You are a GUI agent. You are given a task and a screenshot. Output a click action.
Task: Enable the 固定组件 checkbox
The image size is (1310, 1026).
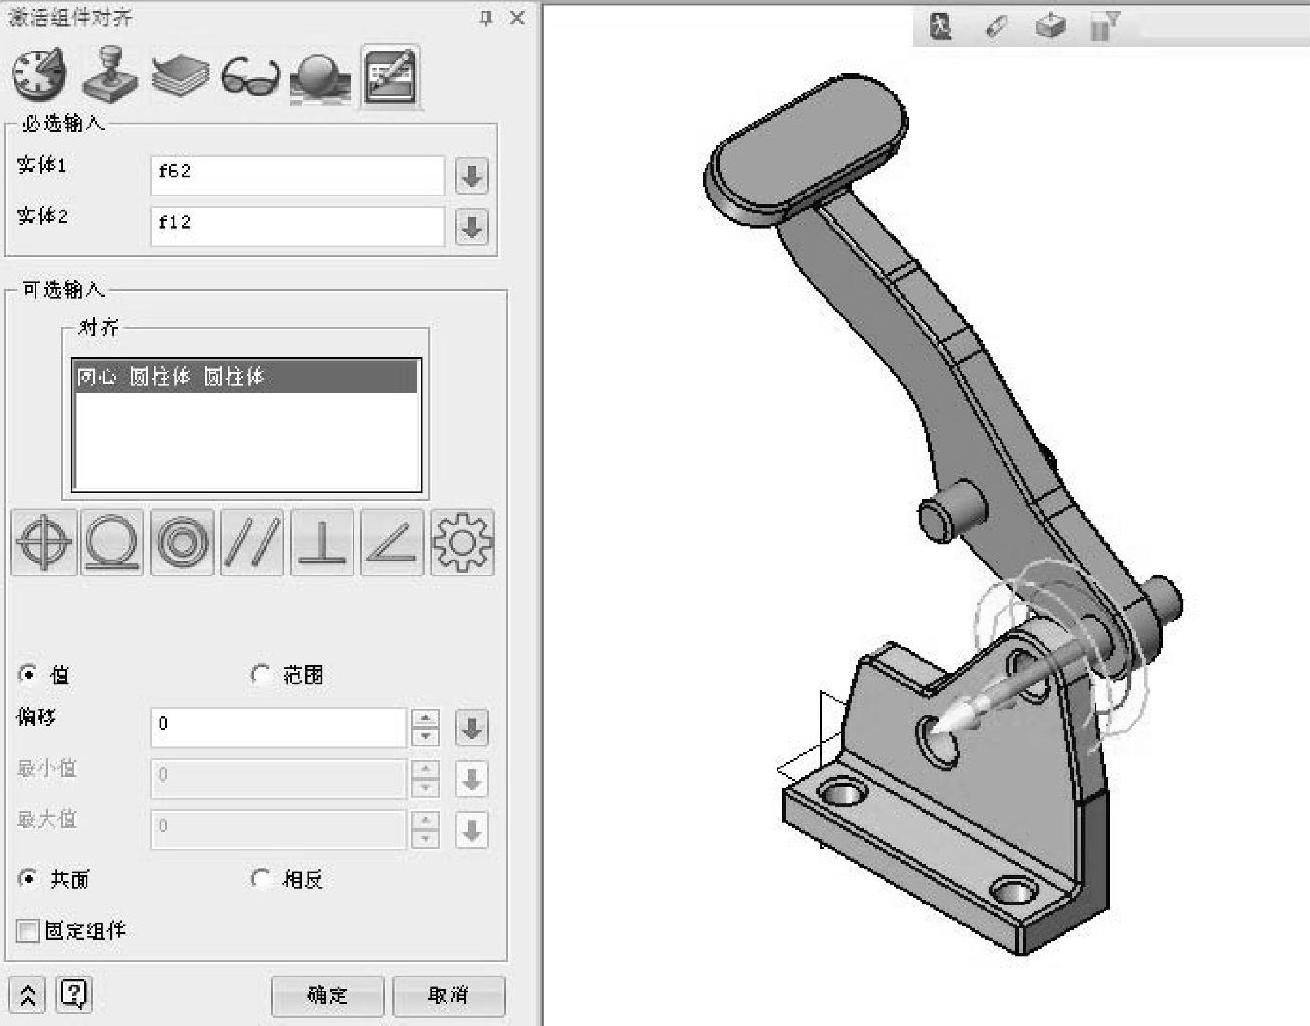[x=28, y=931]
